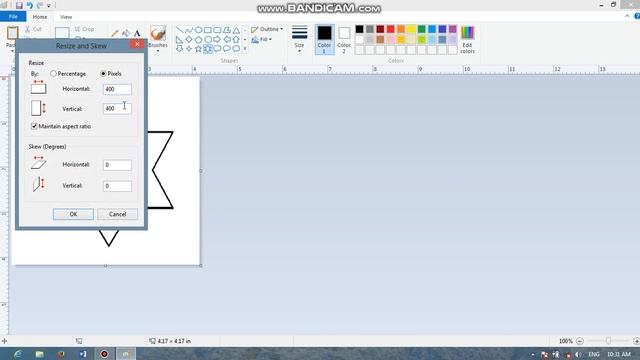Click the Crop button
The width and height of the screenshot is (640, 360).
[84, 29]
